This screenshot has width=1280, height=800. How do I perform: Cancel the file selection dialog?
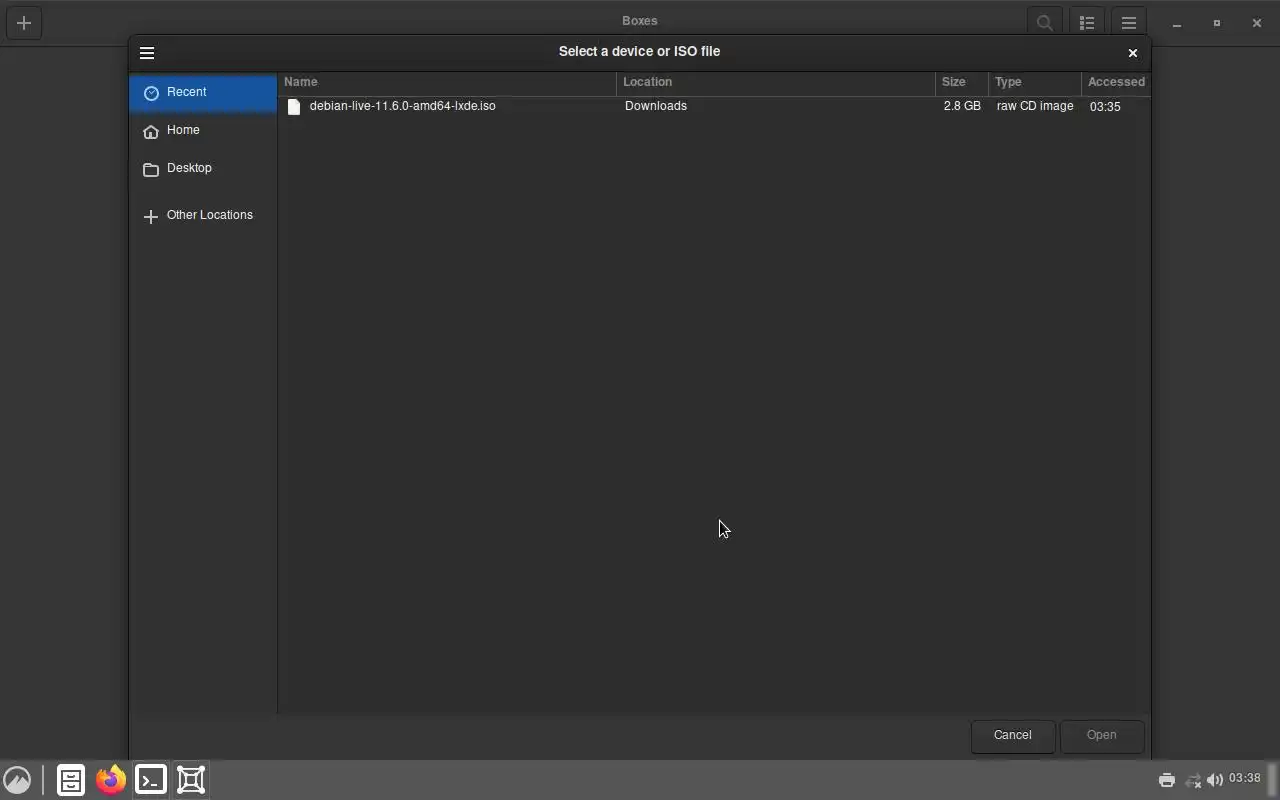coord(1013,736)
